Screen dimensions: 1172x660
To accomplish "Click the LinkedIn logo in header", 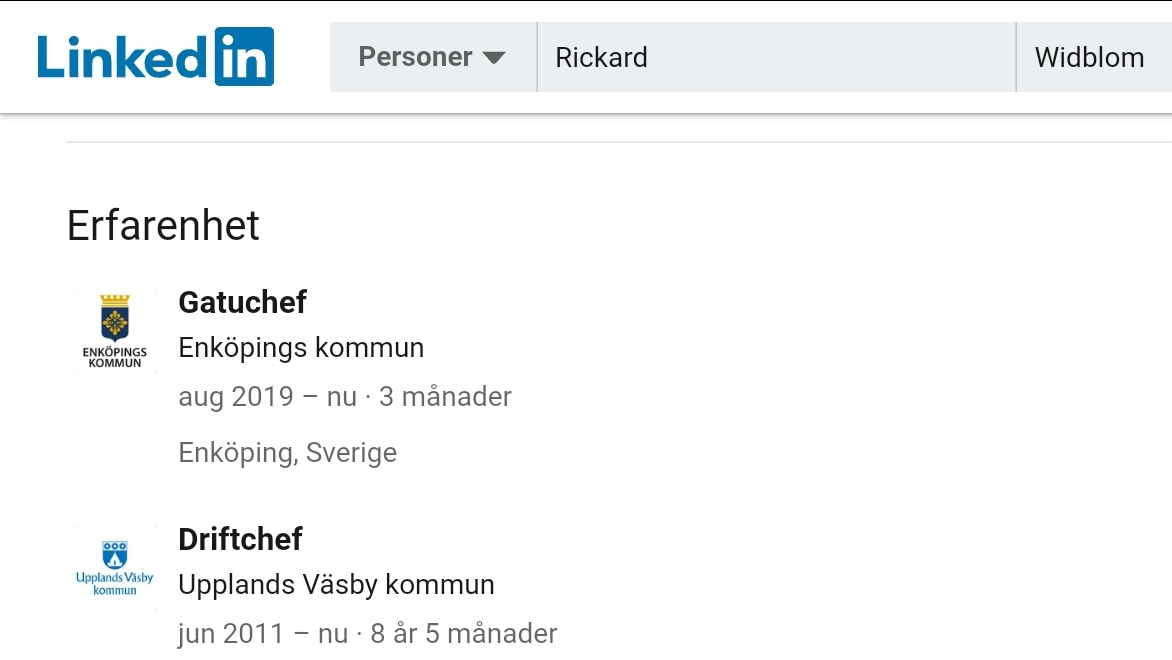I will click(x=155, y=57).
